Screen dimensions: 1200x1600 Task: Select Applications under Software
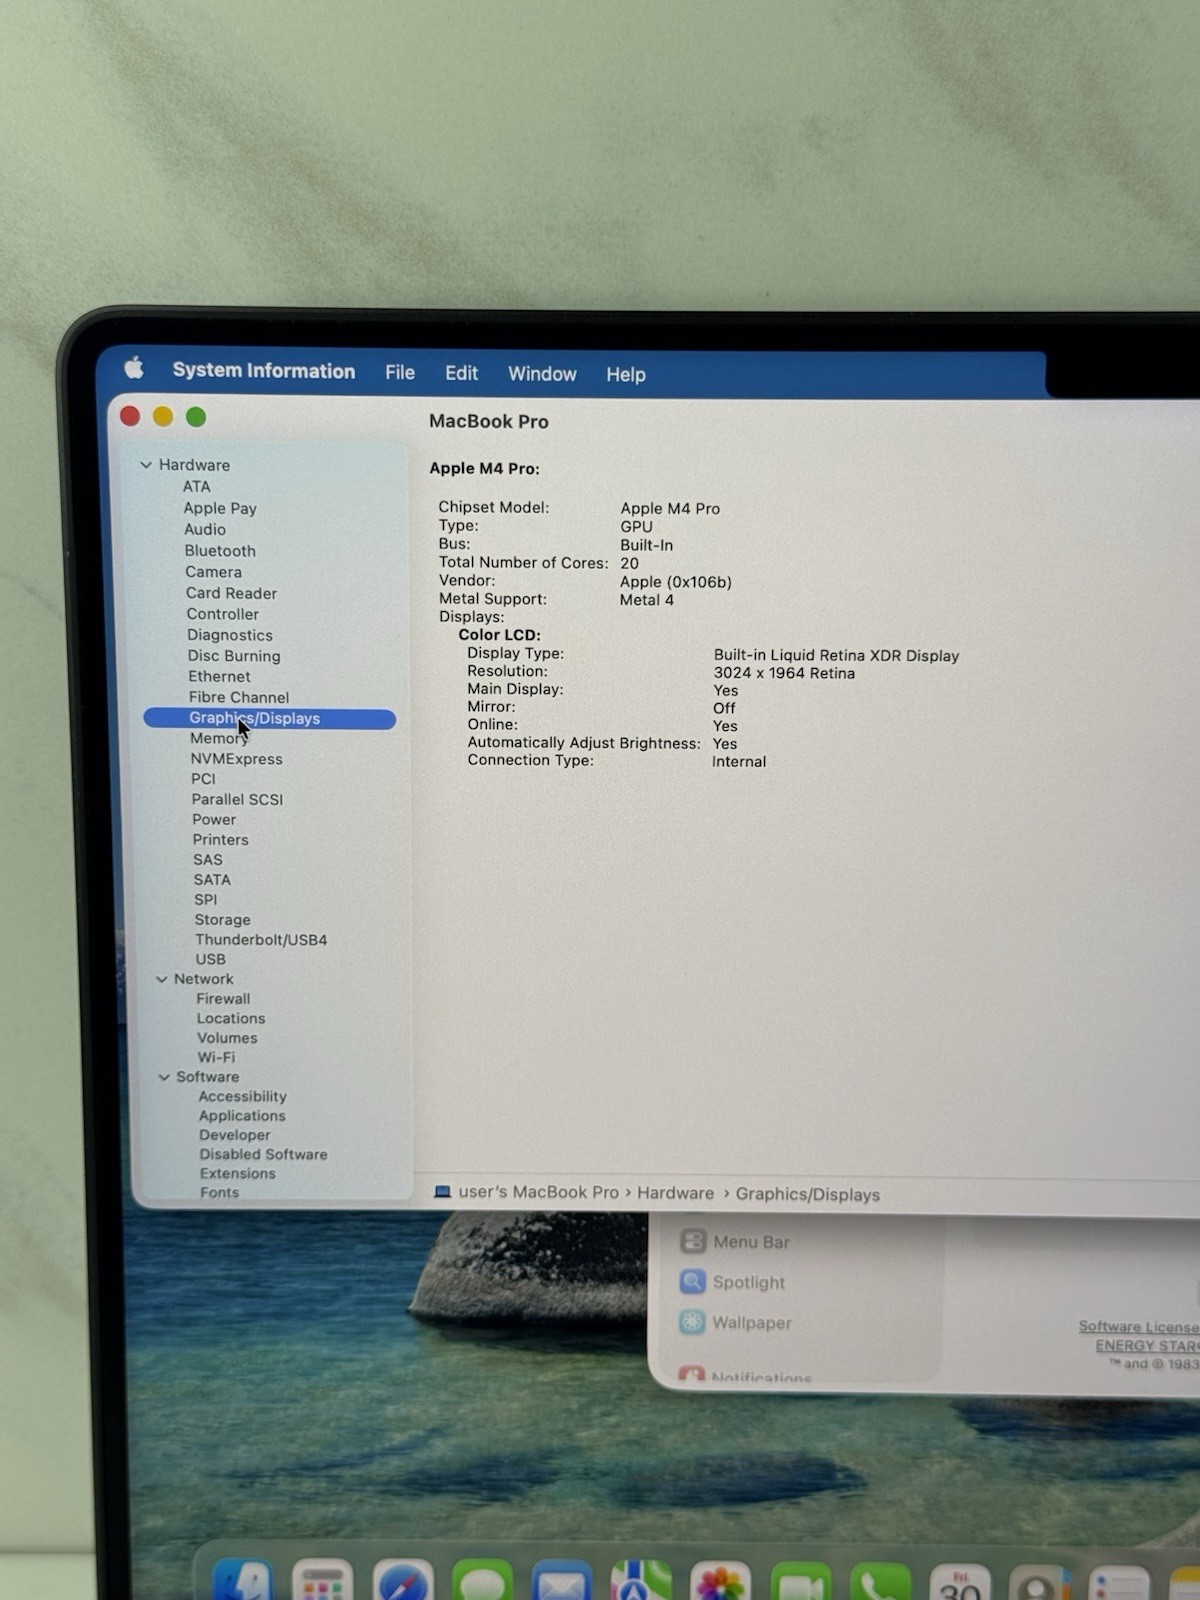pos(242,1116)
